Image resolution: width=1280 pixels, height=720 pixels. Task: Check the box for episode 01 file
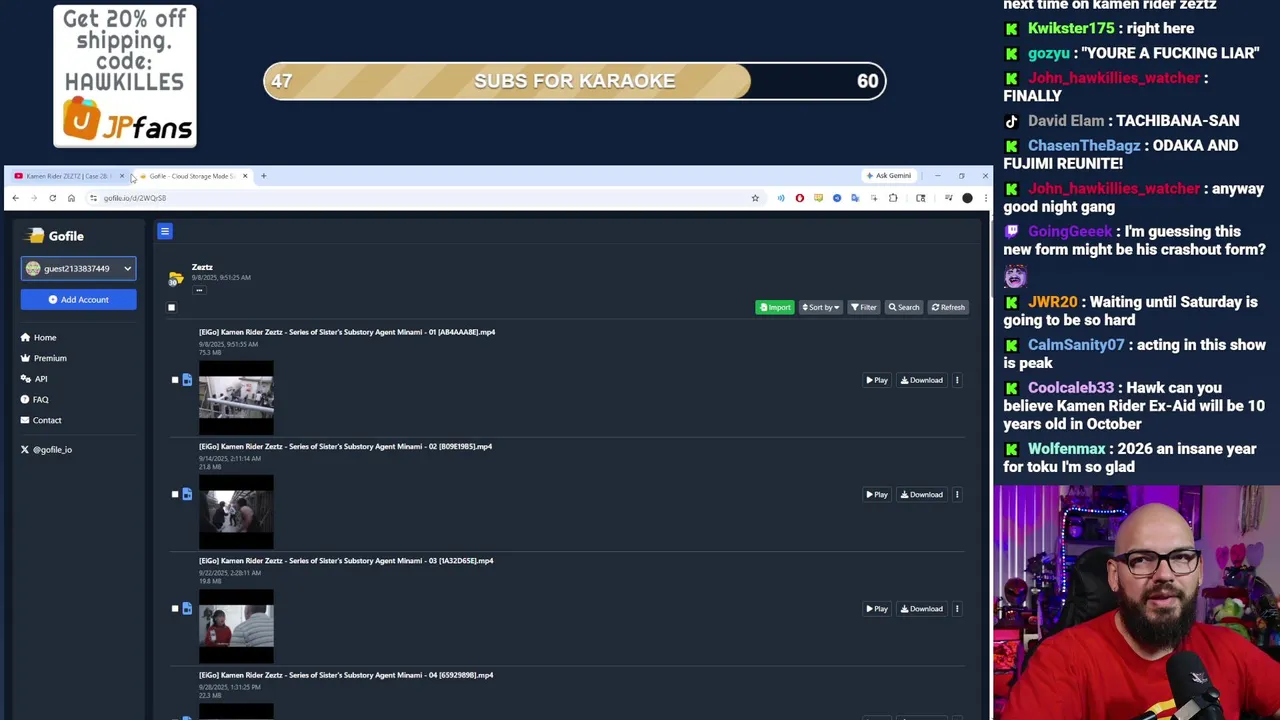click(175, 380)
